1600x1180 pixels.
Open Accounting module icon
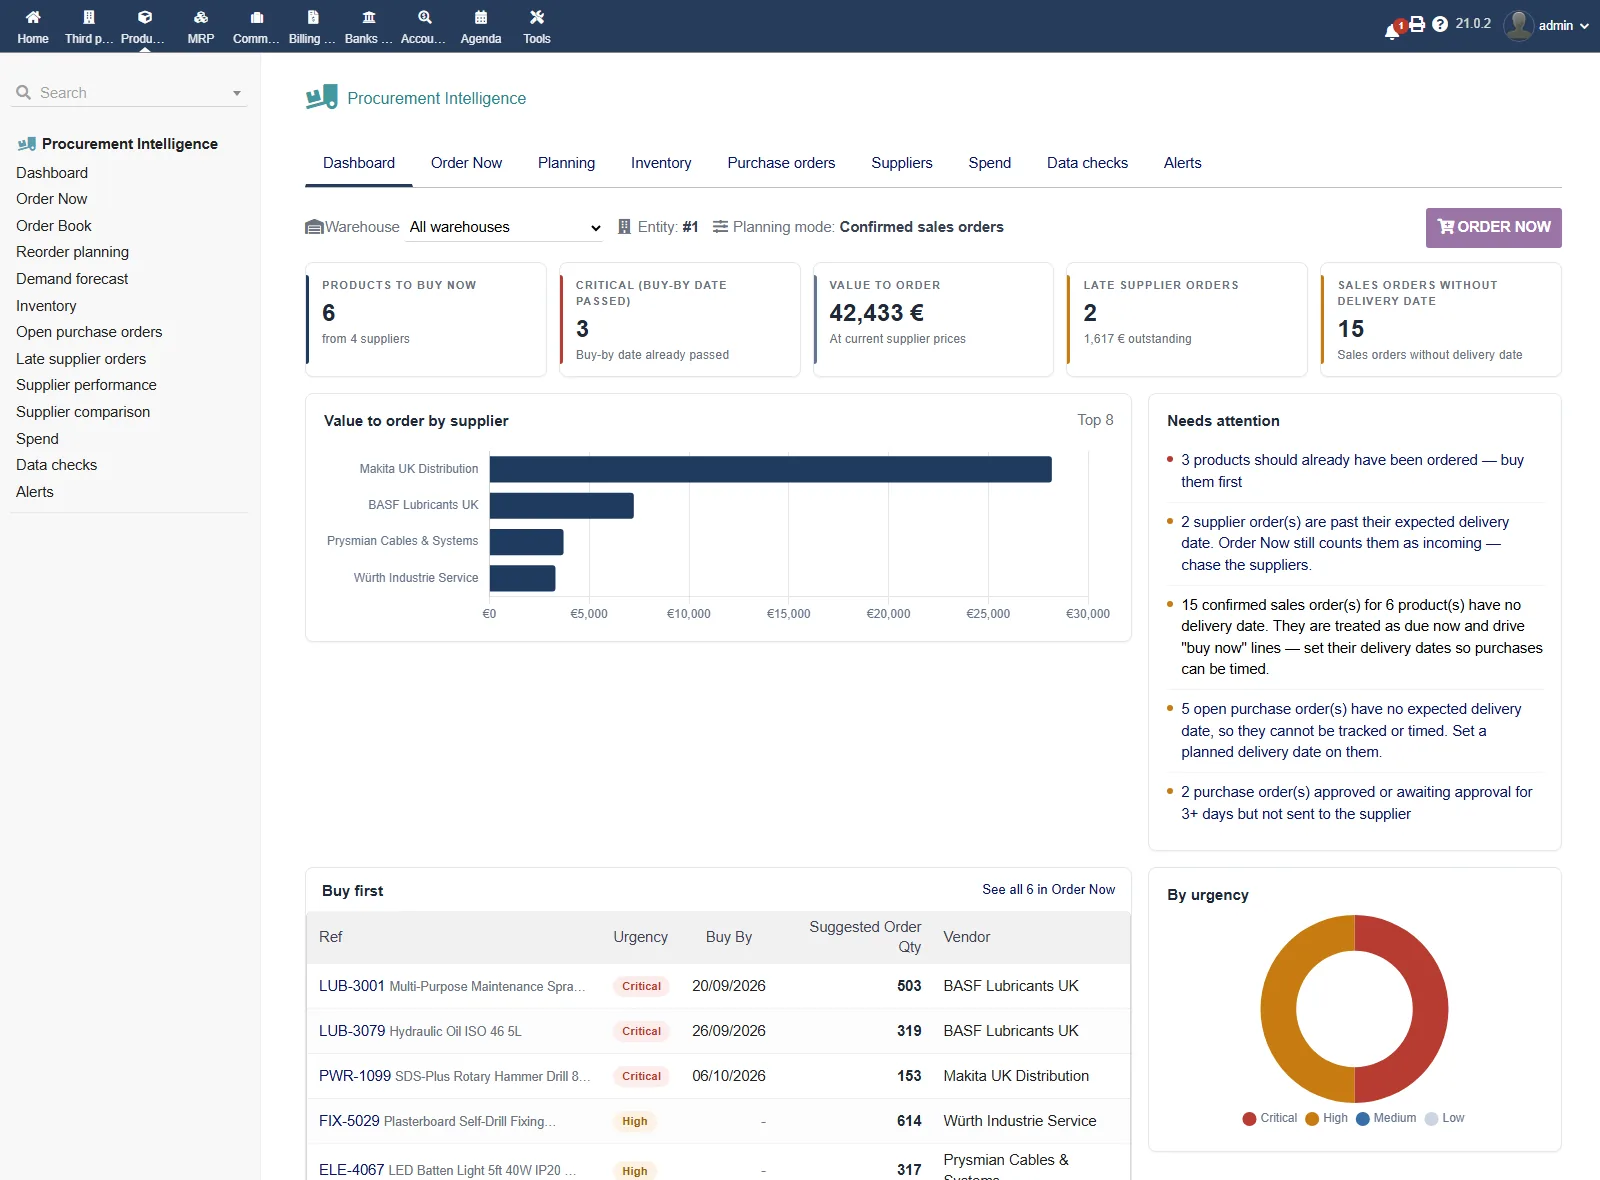pos(425,17)
